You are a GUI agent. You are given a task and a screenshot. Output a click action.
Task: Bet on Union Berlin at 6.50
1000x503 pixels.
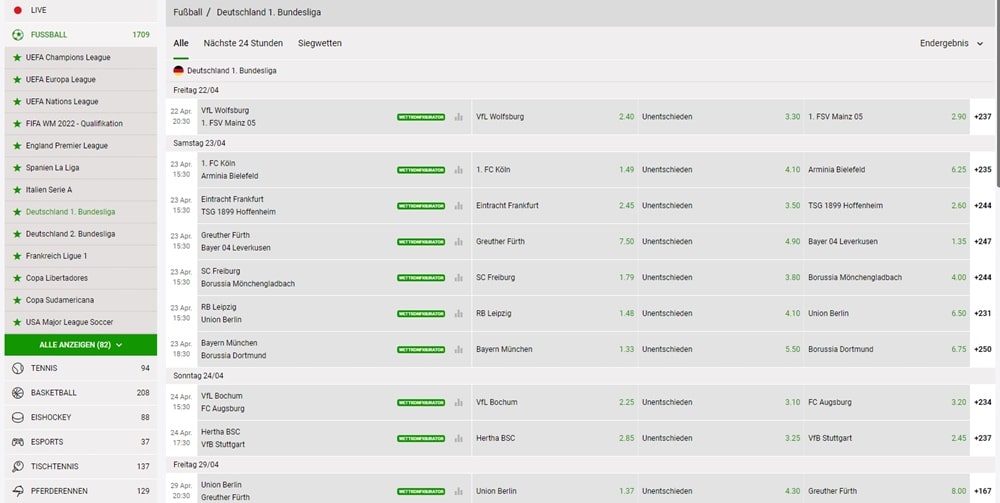(x=886, y=314)
